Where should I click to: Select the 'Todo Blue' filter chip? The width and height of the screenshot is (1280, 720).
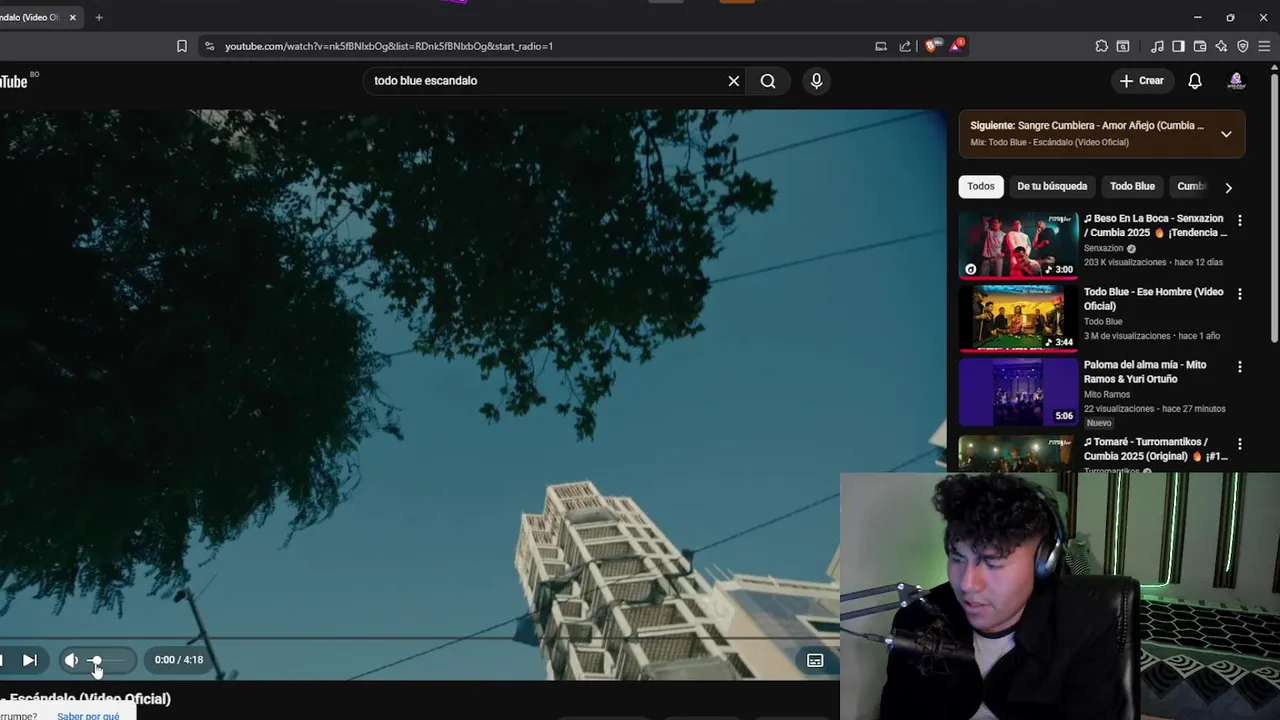coord(1132,186)
